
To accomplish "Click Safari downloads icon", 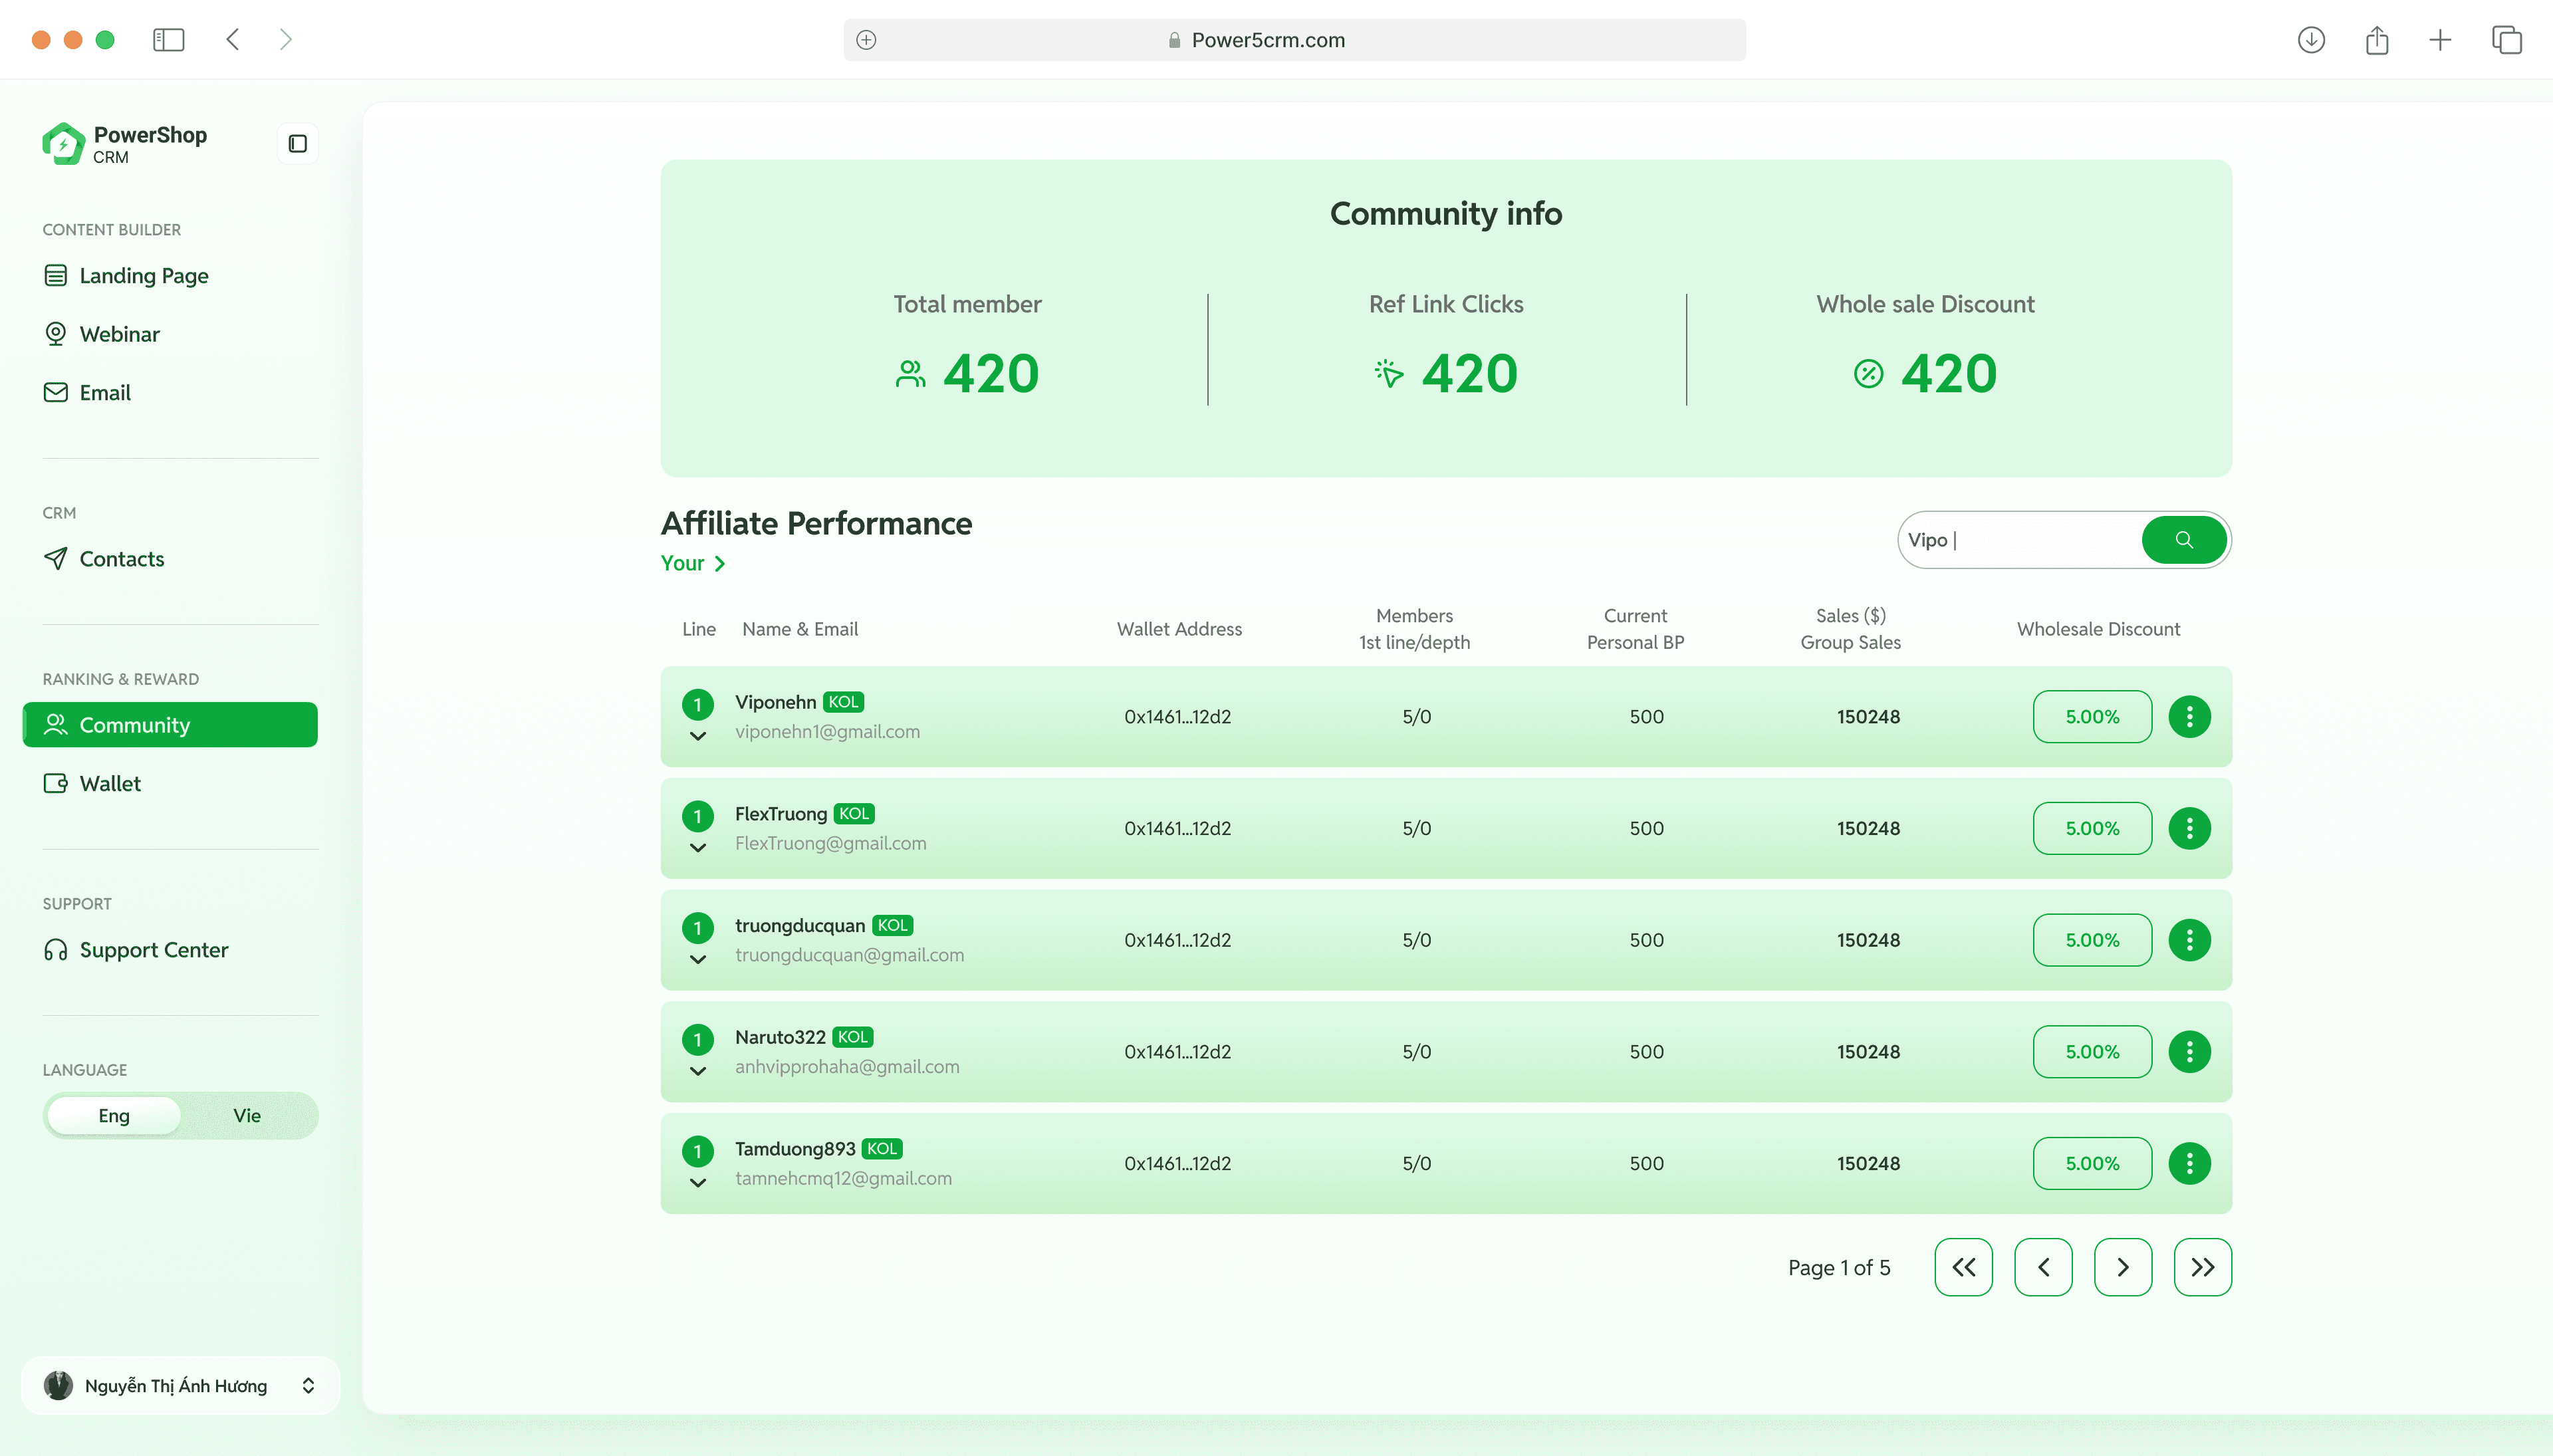I will pyautogui.click(x=2310, y=40).
